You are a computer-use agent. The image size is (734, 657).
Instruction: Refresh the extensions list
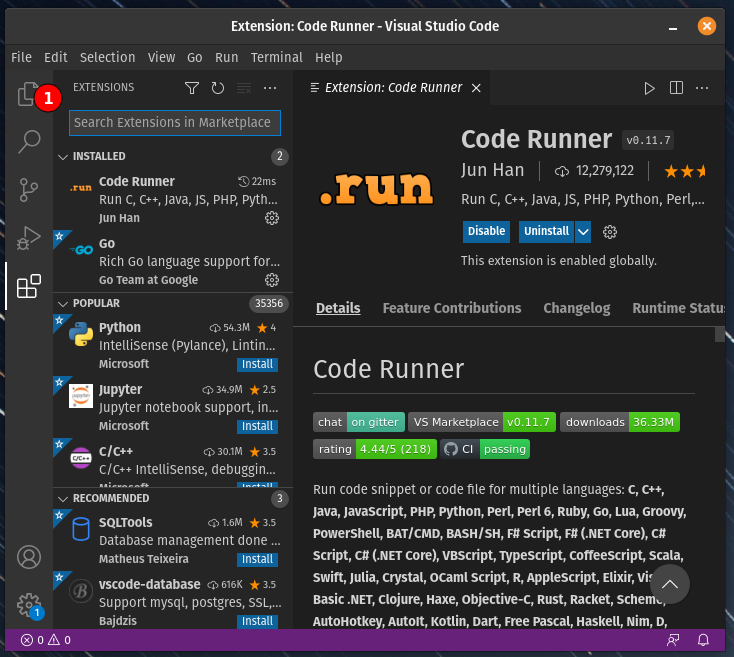tap(218, 88)
